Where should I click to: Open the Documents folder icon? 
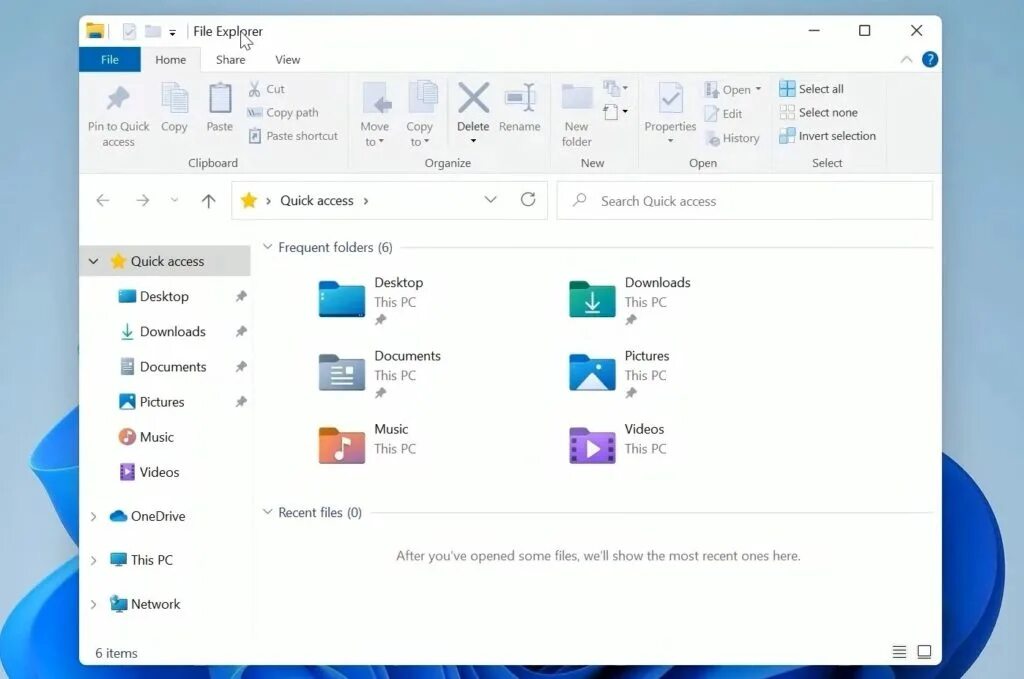point(342,372)
